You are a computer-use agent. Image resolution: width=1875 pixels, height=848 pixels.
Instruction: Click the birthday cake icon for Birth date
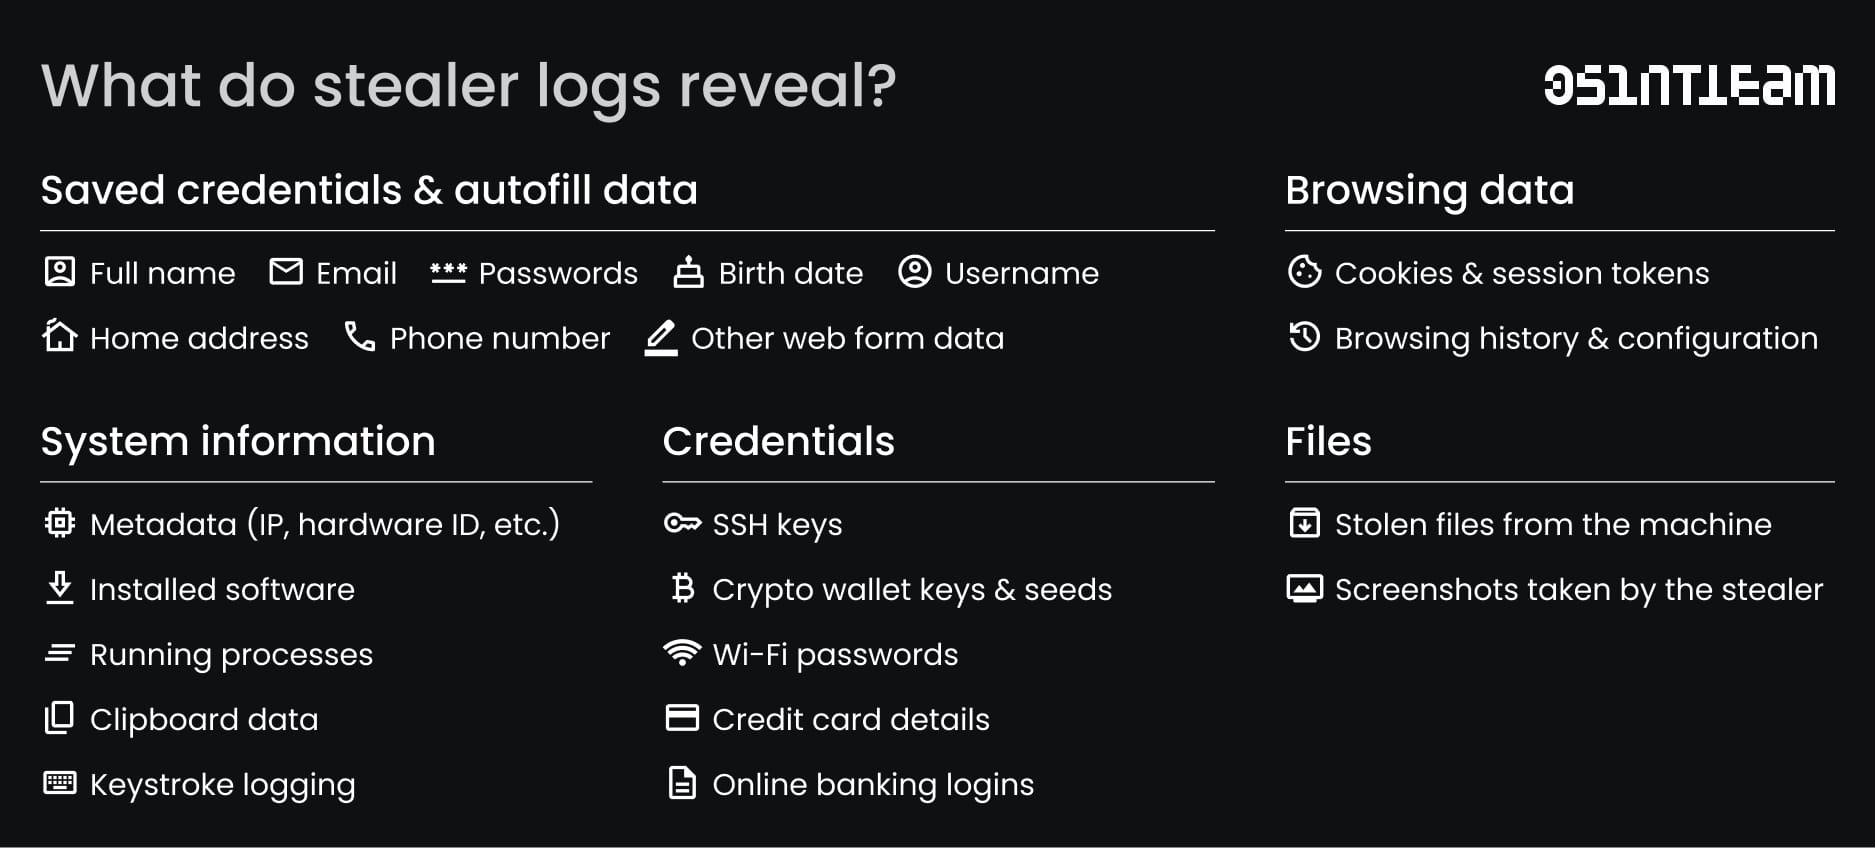point(688,272)
